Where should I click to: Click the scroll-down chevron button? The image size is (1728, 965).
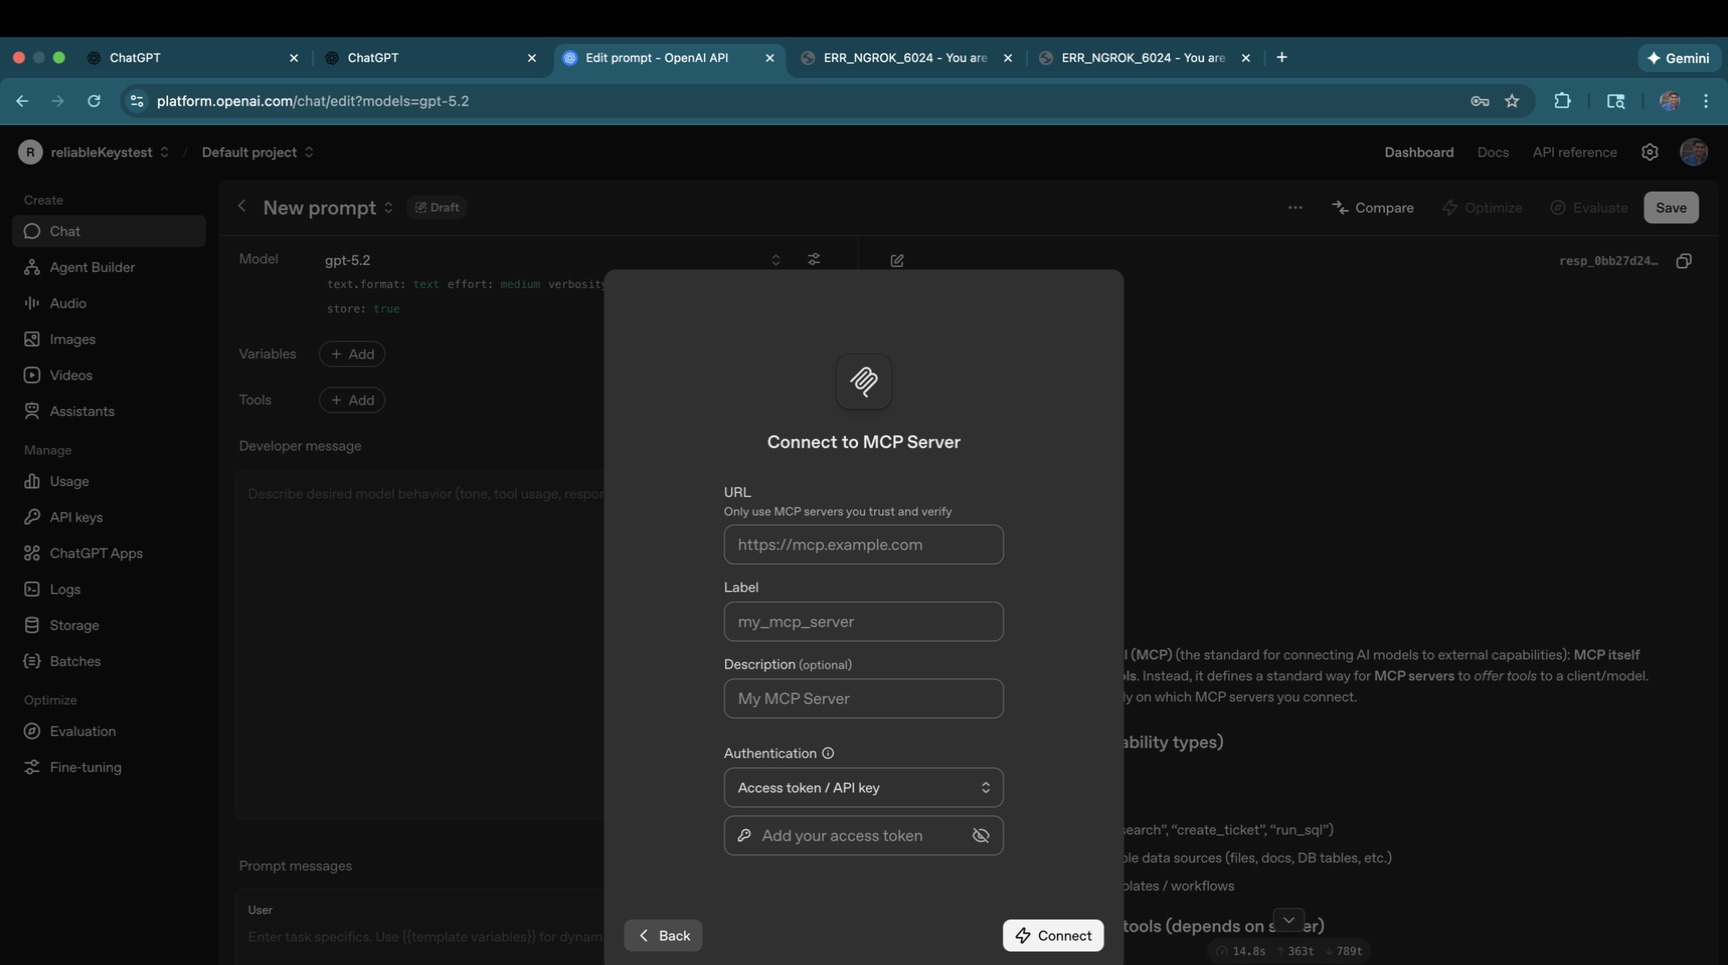point(1288,920)
